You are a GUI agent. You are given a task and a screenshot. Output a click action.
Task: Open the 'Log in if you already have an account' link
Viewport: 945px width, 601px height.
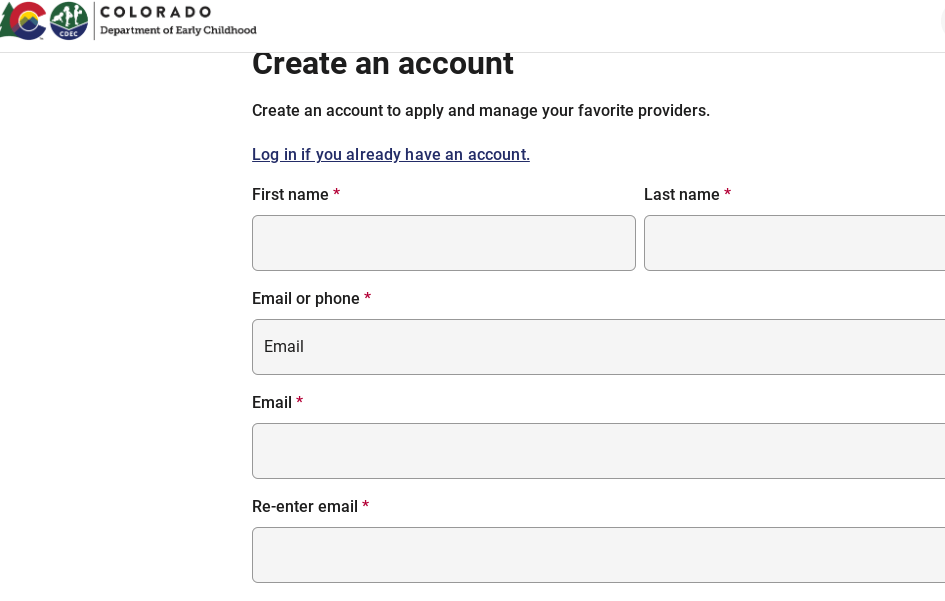click(x=391, y=154)
